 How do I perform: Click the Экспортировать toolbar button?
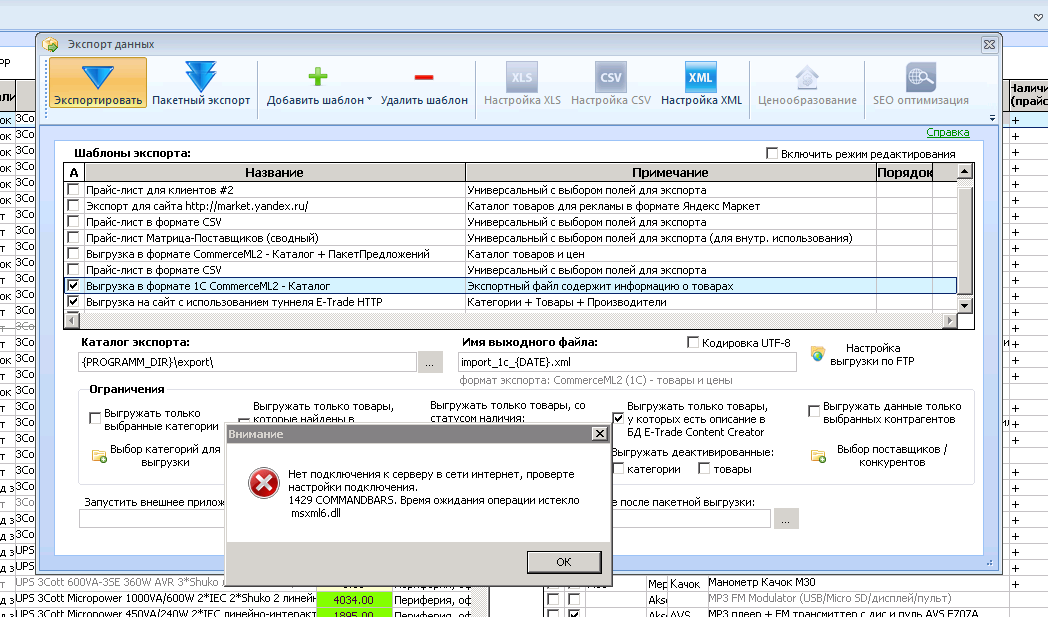pos(98,83)
